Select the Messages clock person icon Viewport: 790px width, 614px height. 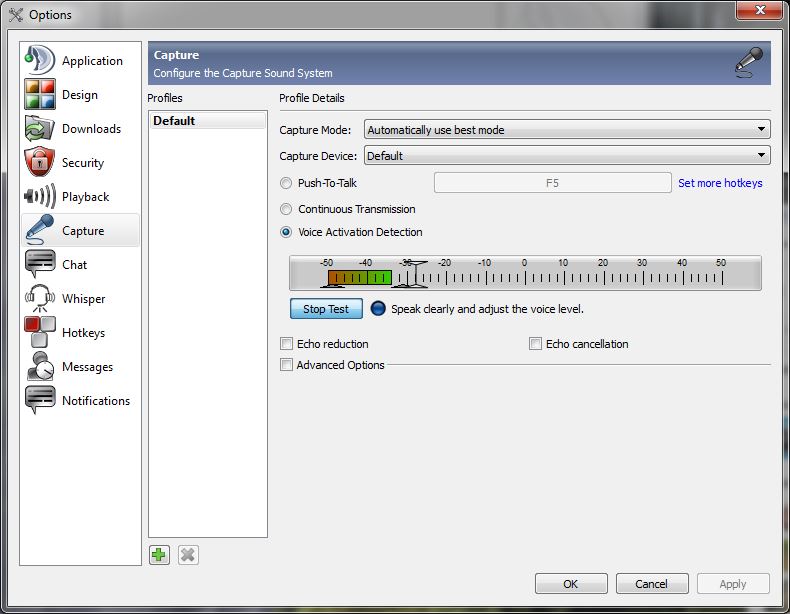point(39,366)
